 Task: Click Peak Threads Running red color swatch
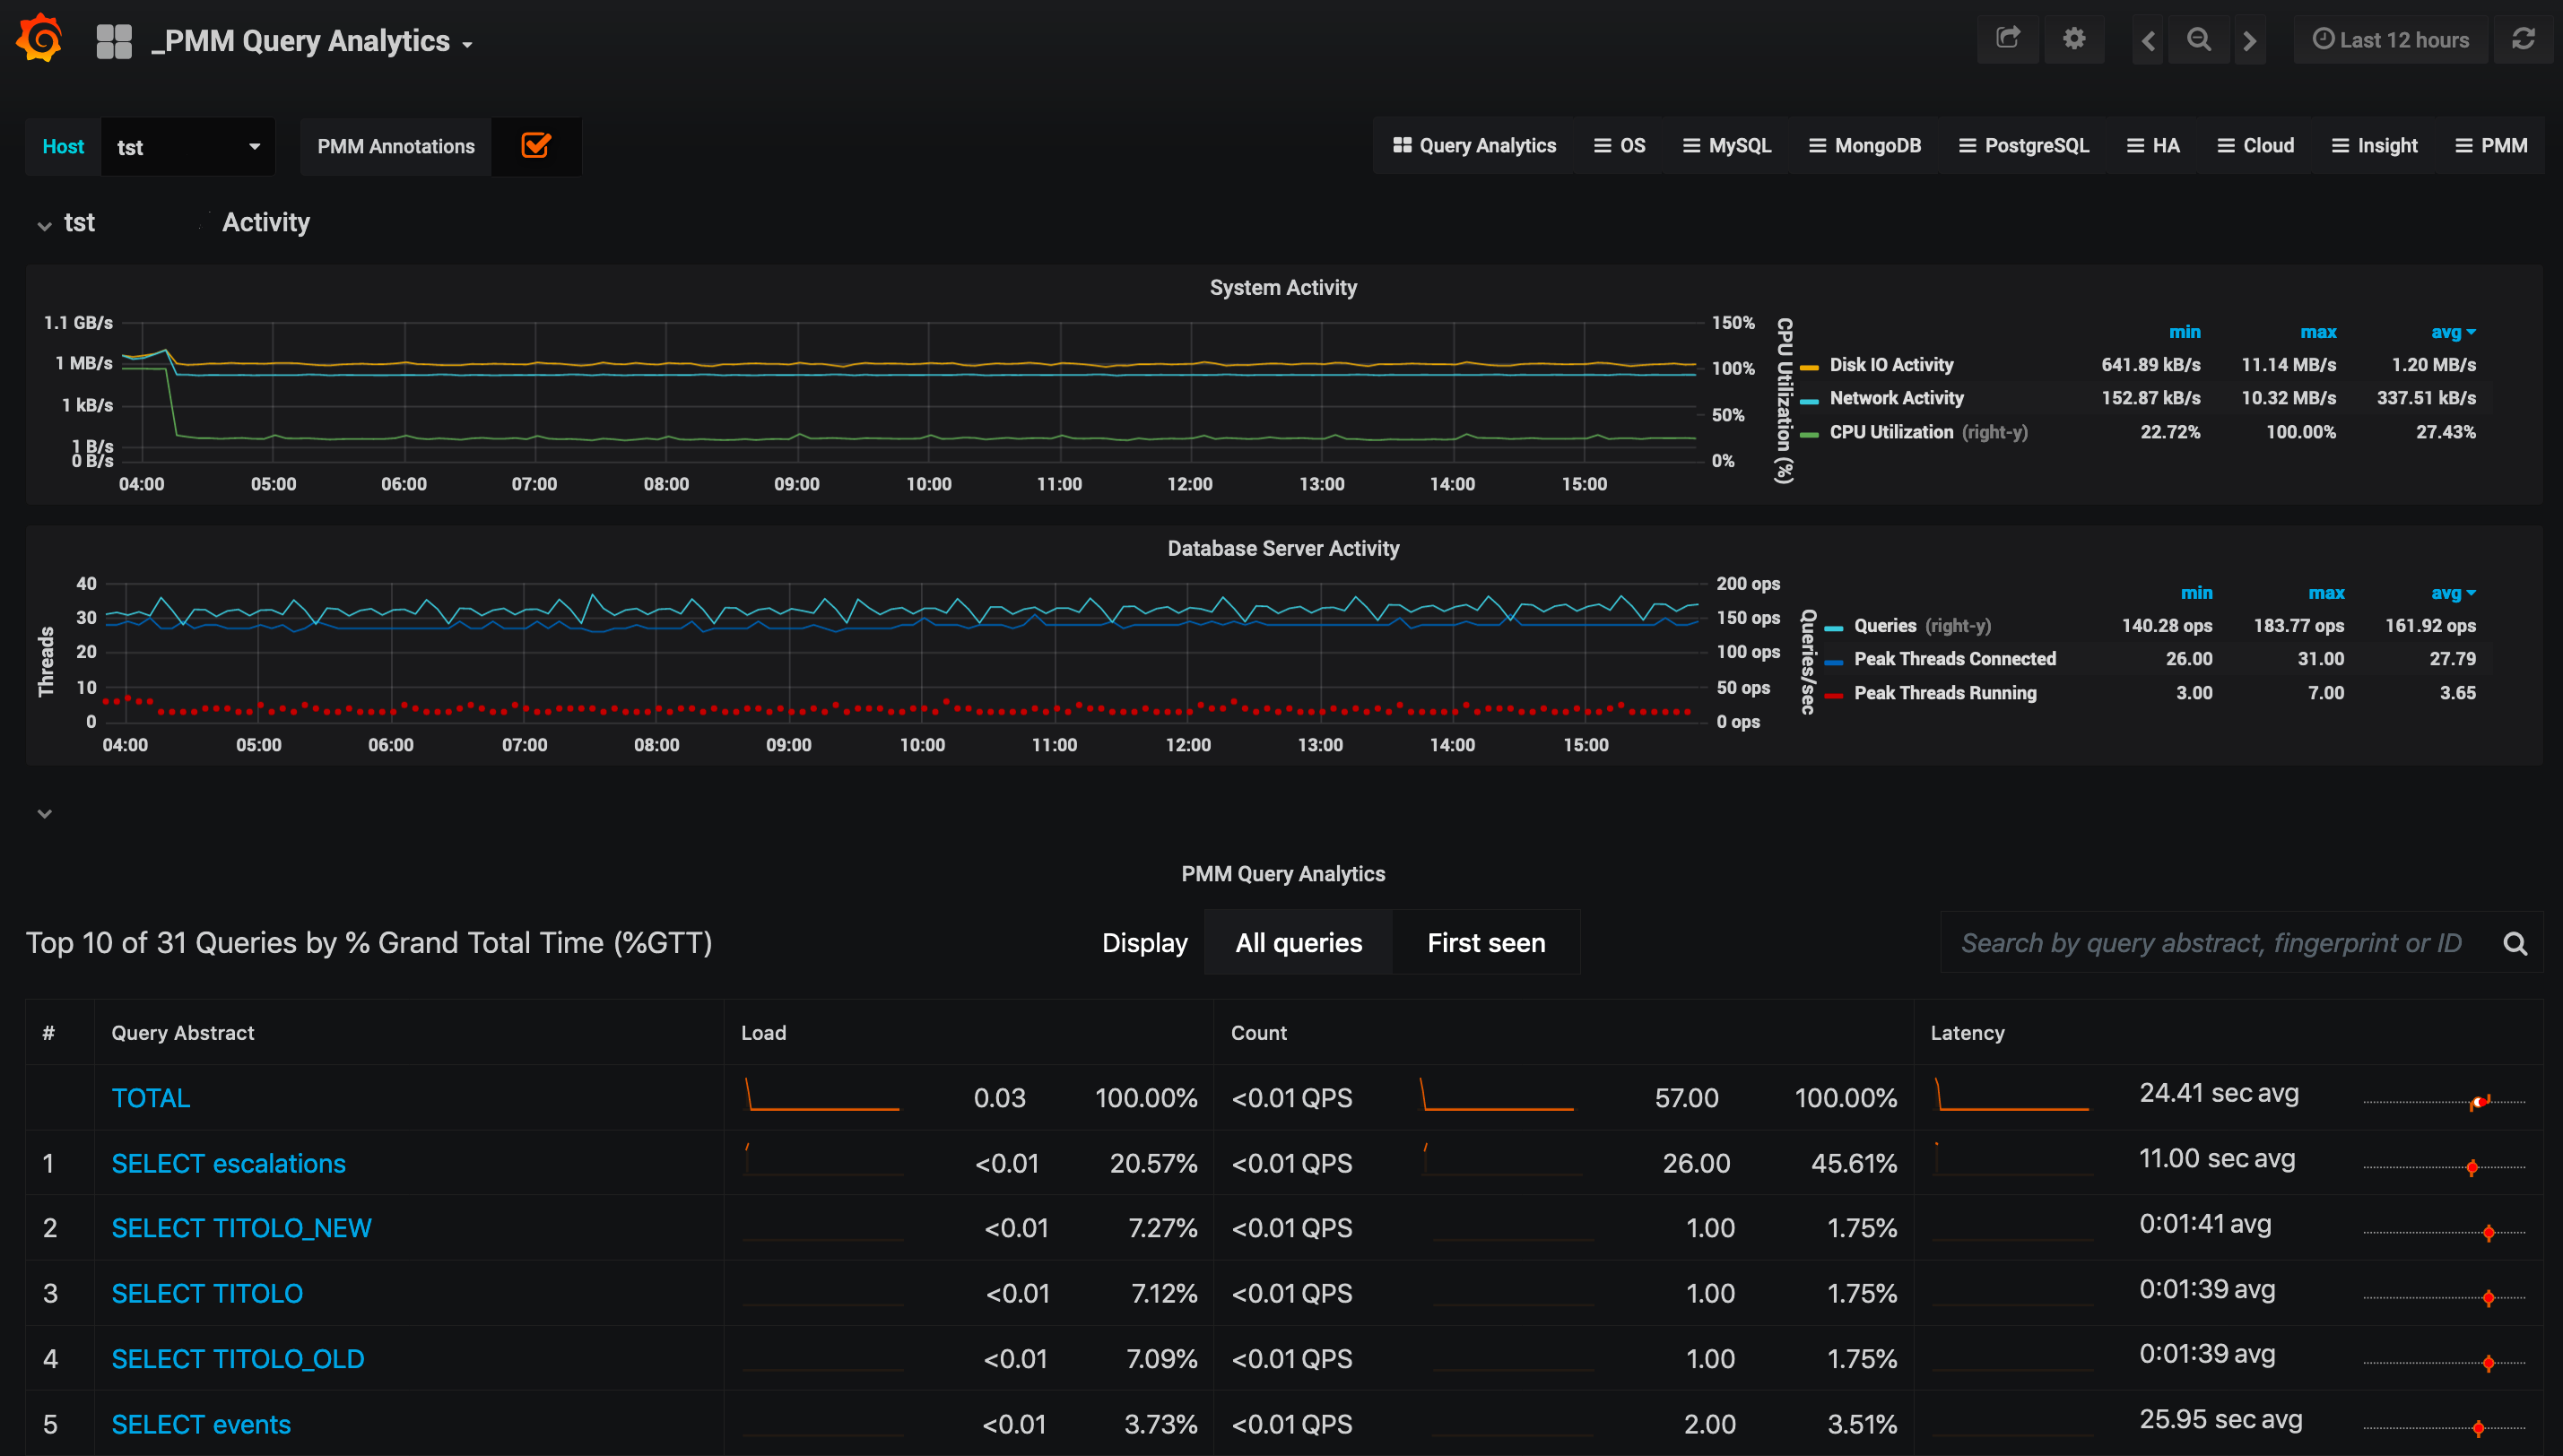click(1833, 696)
